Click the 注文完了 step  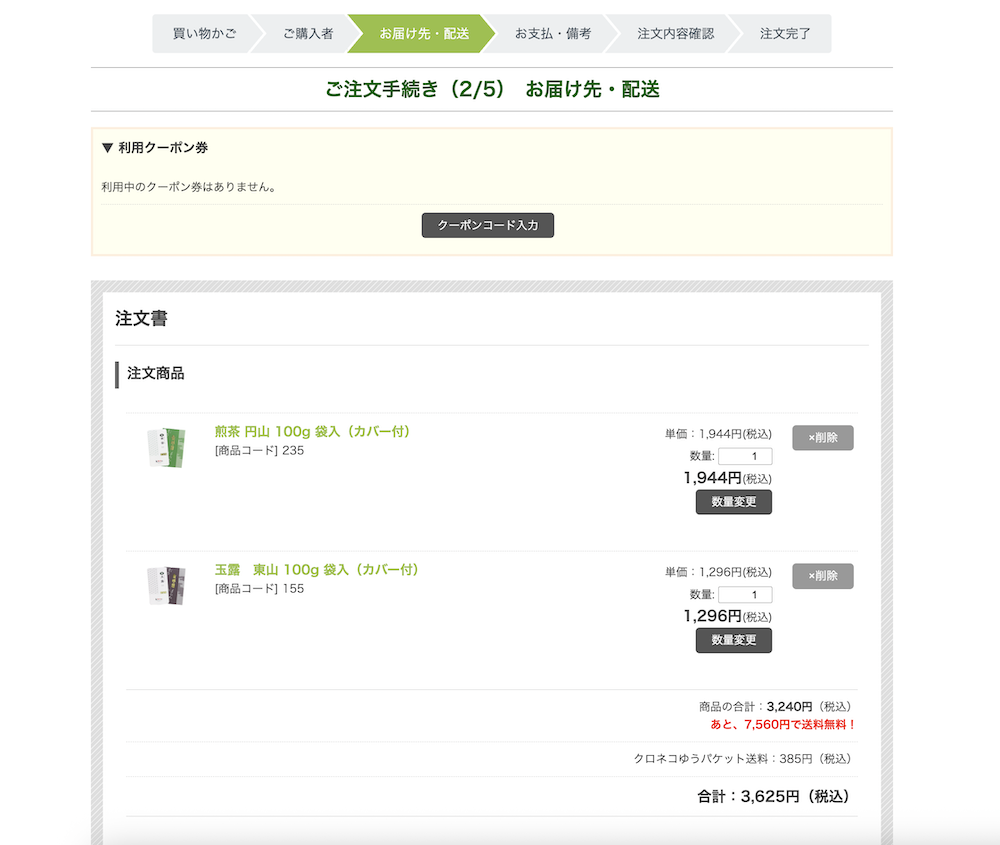click(x=786, y=34)
